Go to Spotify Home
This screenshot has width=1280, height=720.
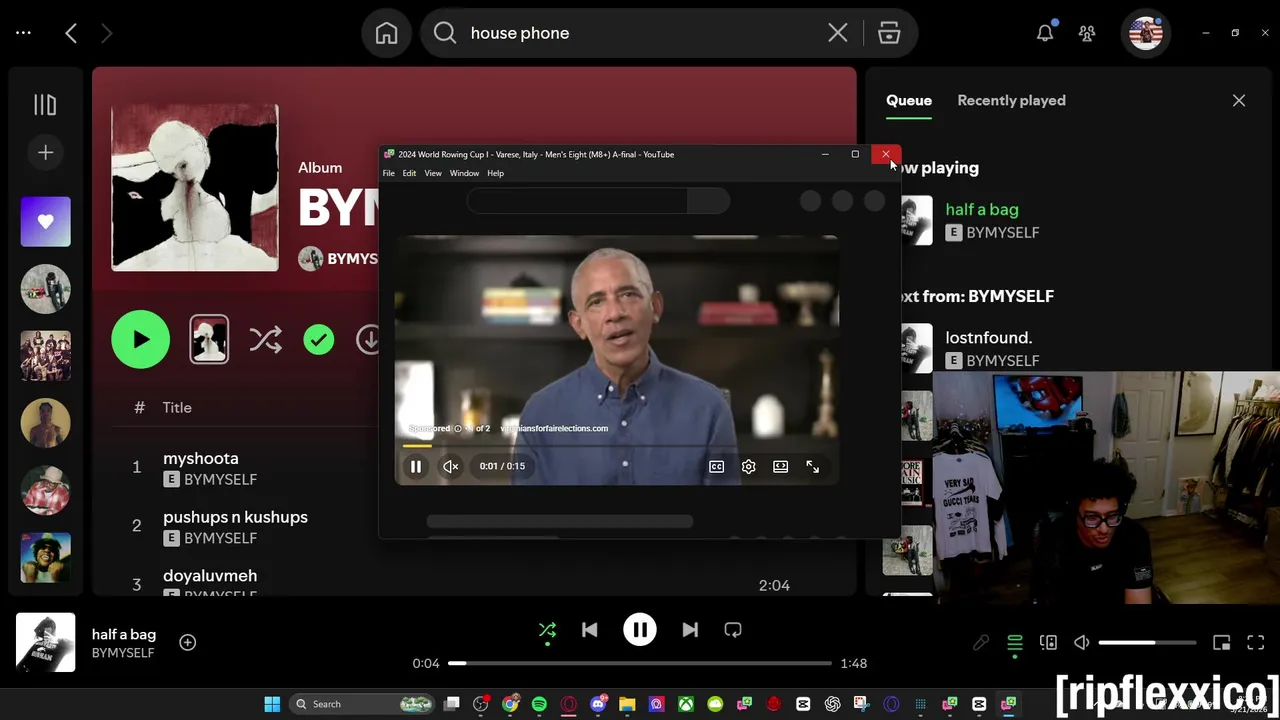(x=386, y=33)
